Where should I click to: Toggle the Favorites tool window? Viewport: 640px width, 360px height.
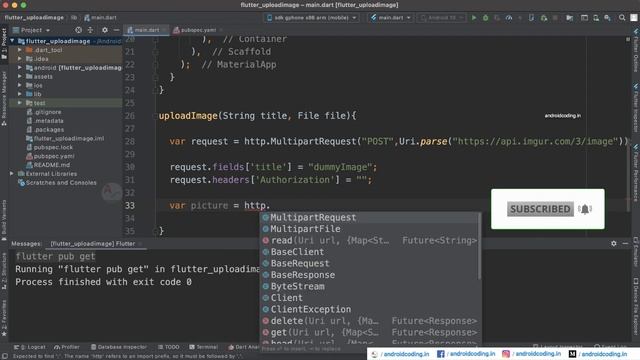pos(4,318)
